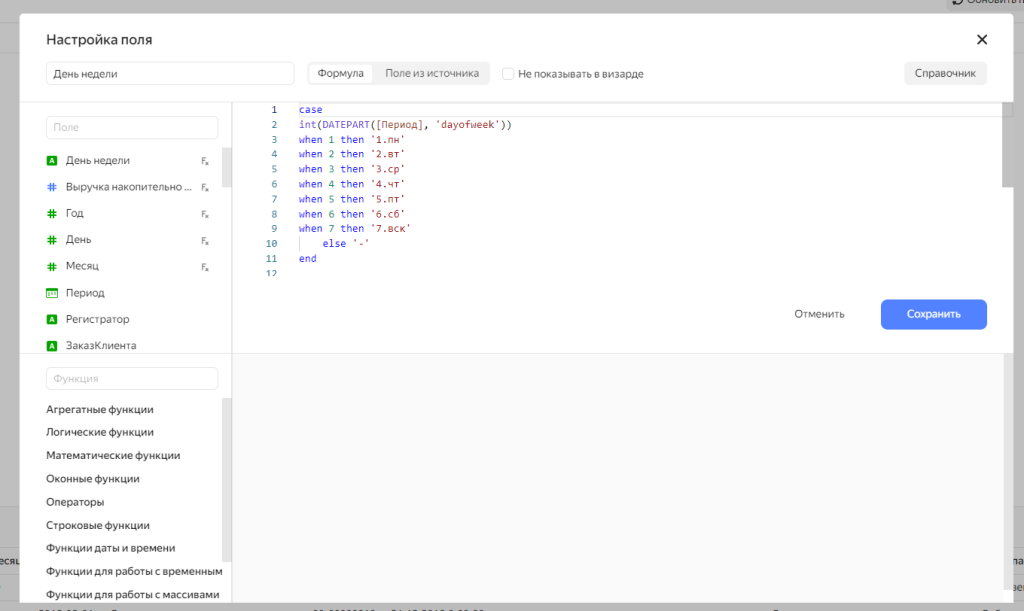Click the number icon next to Год field
Viewport: 1024px width, 611px height.
coord(52,213)
